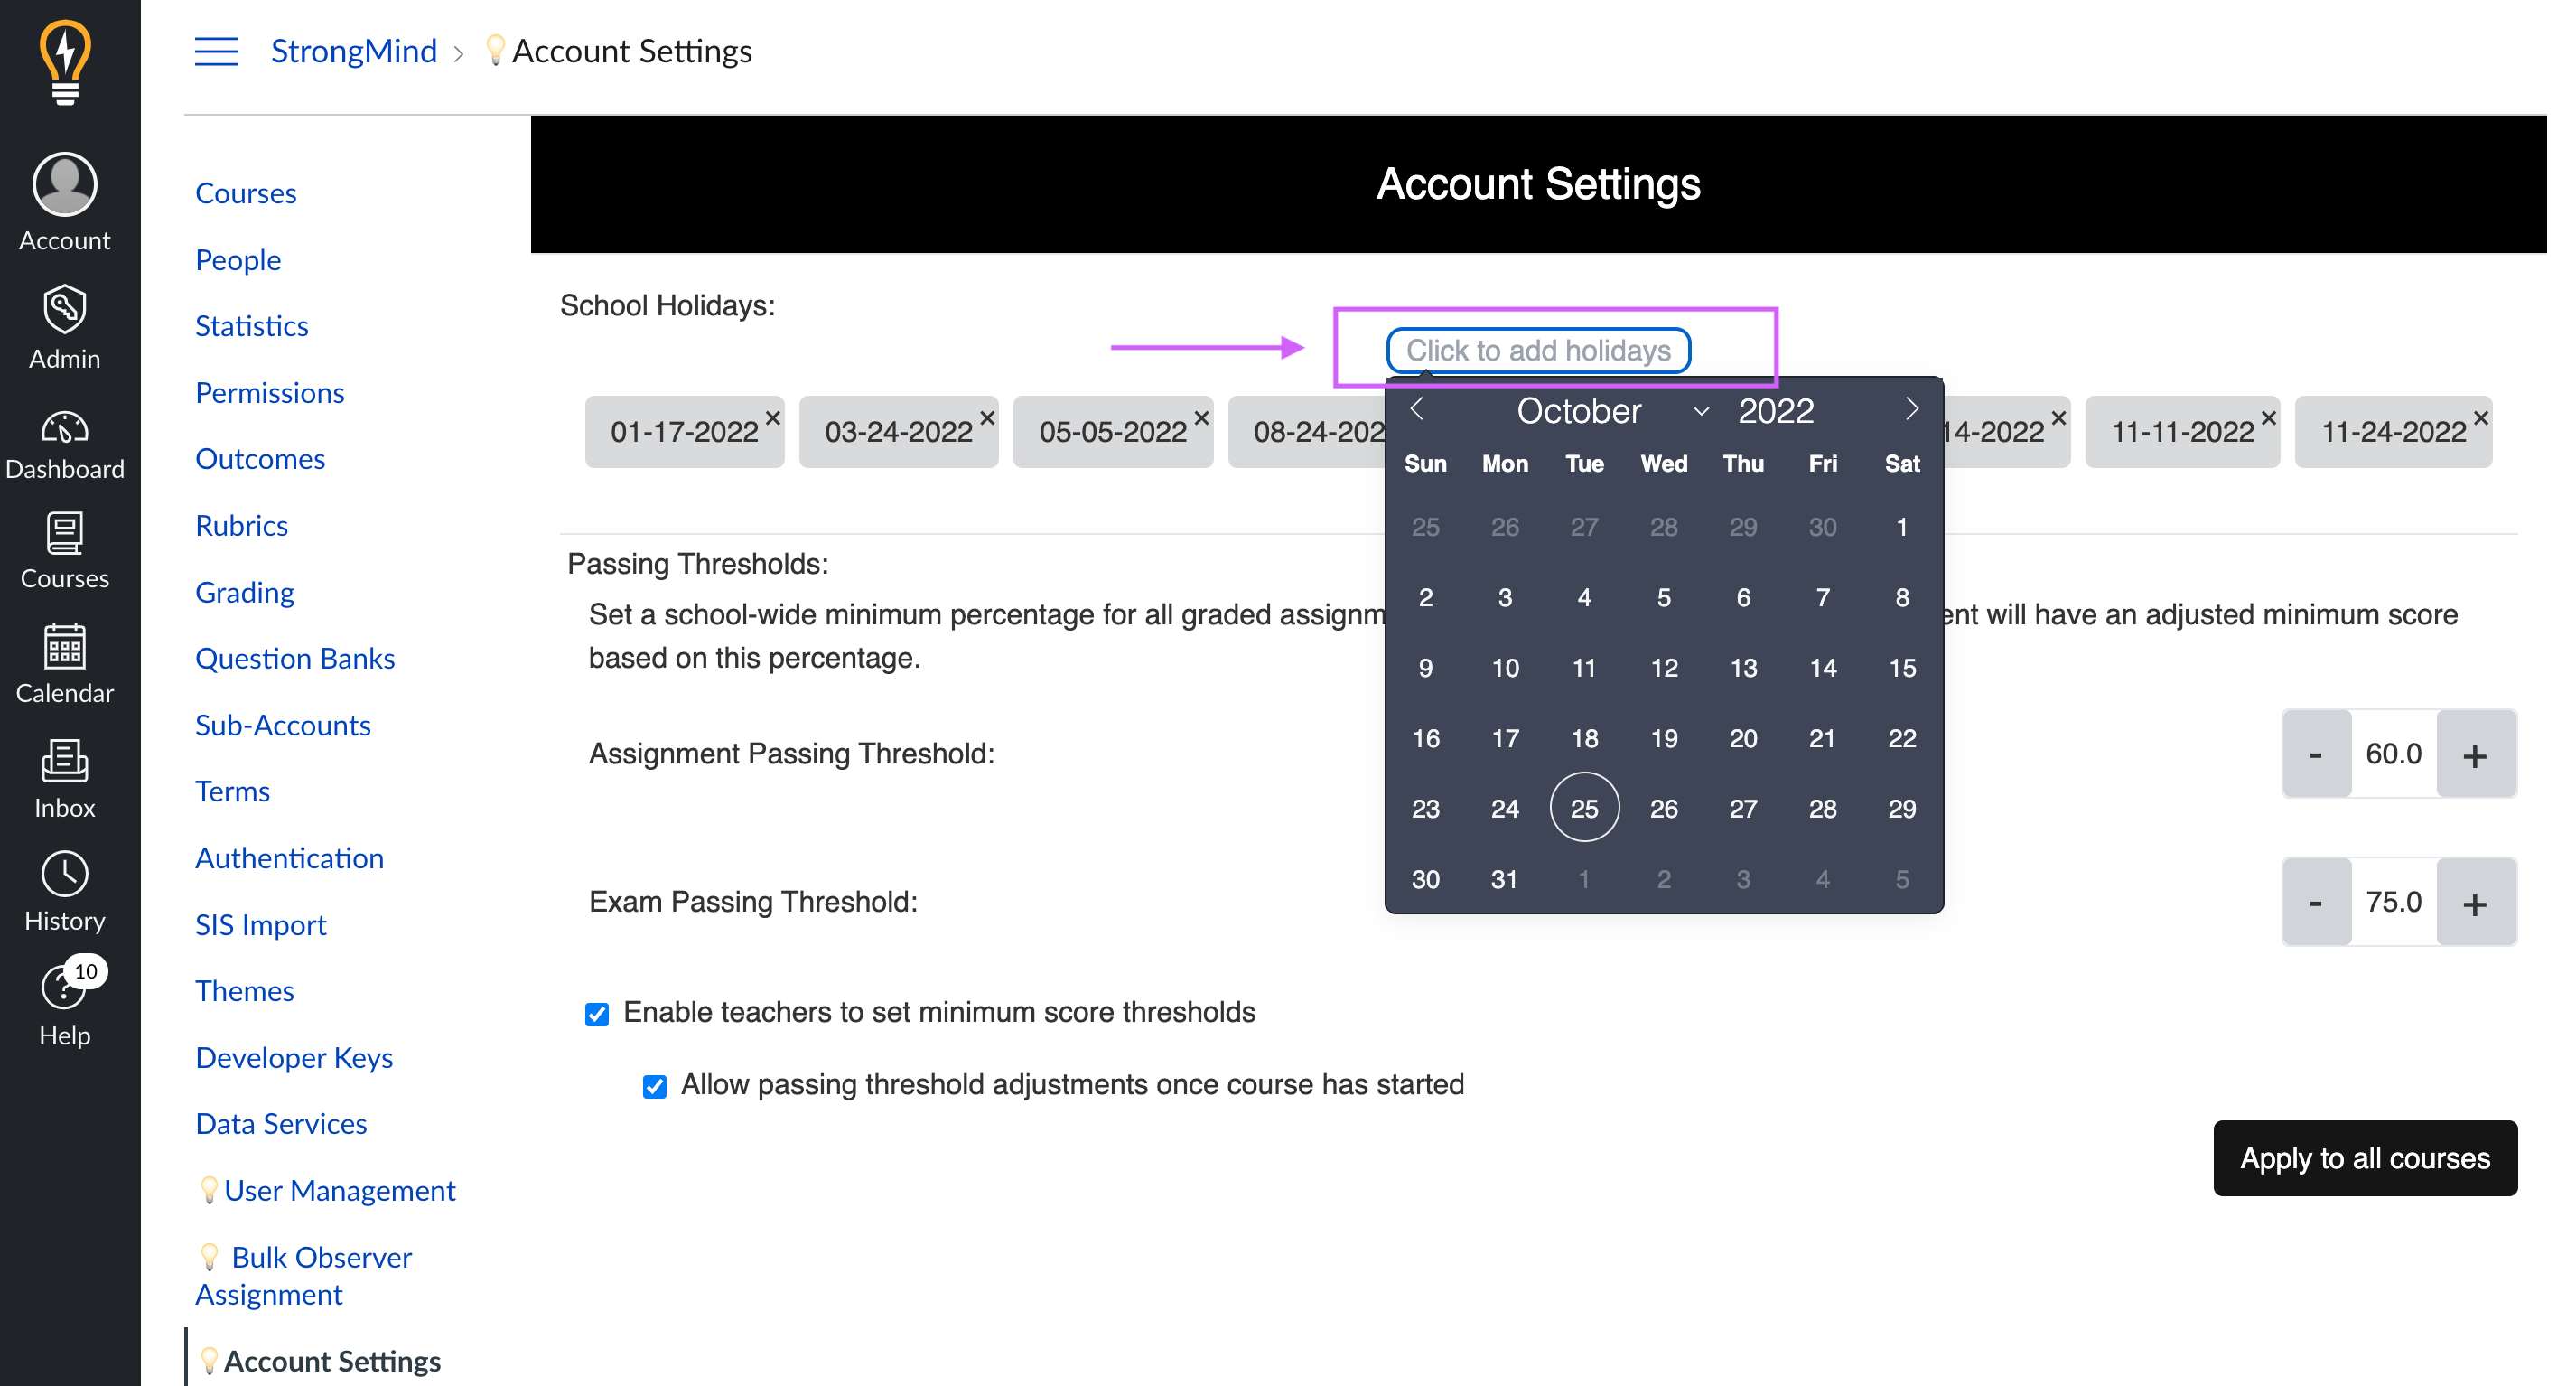Go to previous month in calendar
This screenshot has height=1386, width=2576.
[x=1416, y=409]
